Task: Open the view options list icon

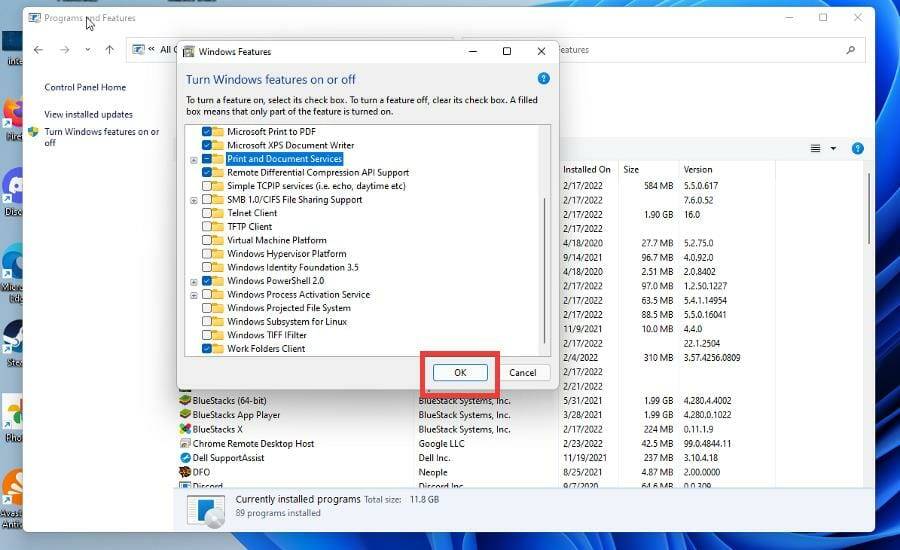Action: click(x=815, y=149)
